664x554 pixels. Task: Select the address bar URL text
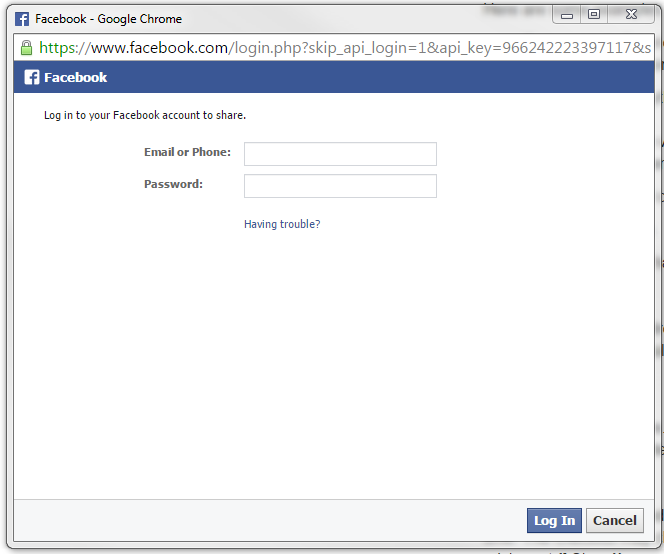pyautogui.click(x=345, y=48)
